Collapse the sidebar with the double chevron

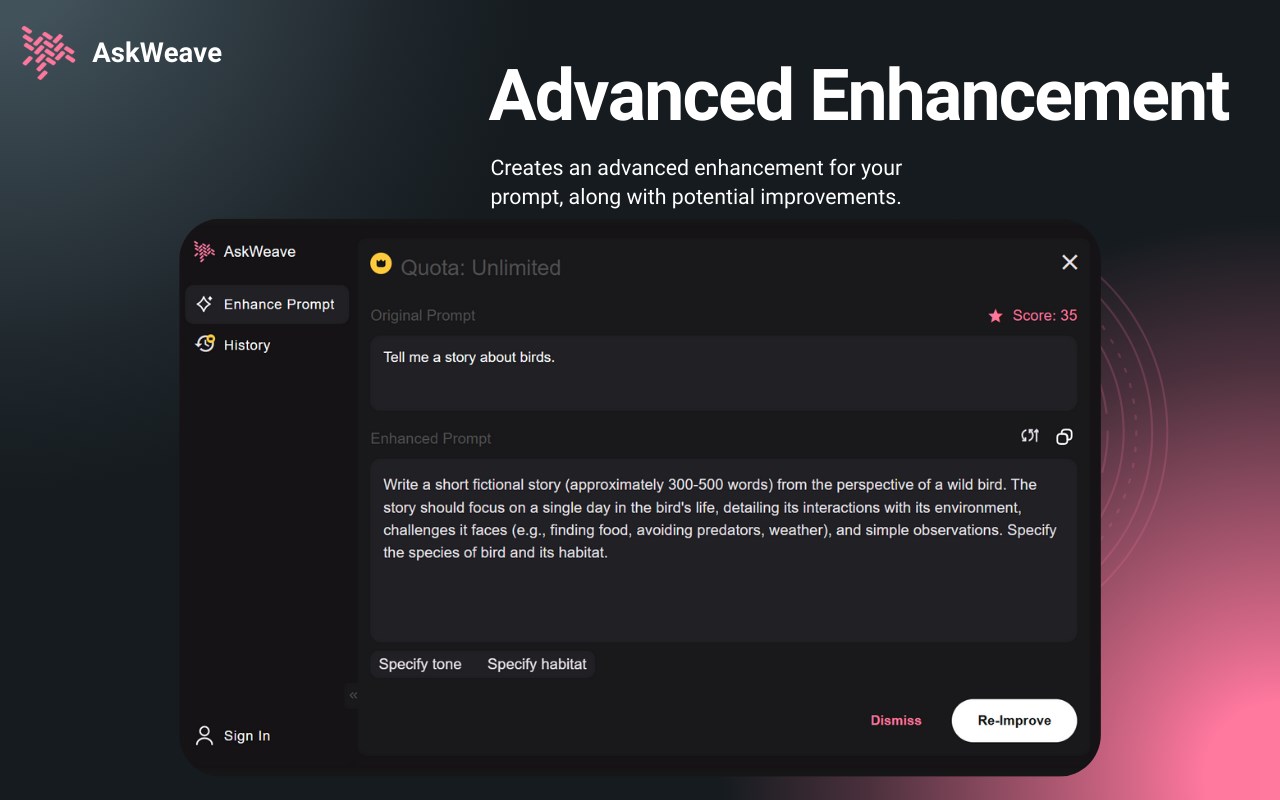pos(353,695)
